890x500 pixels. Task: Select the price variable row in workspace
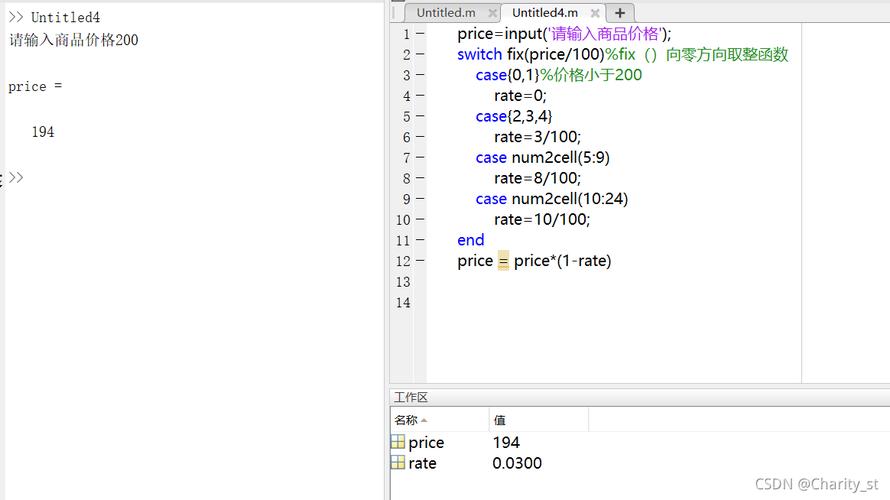pyautogui.click(x=640, y=442)
